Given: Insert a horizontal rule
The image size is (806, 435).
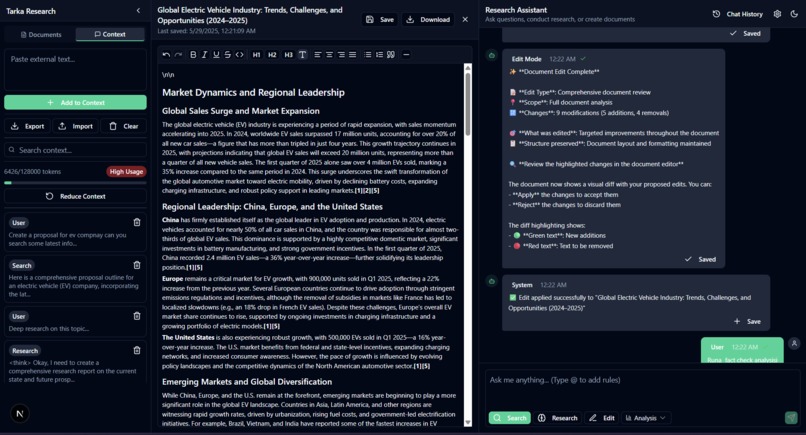Looking at the screenshot, I should 406,55.
